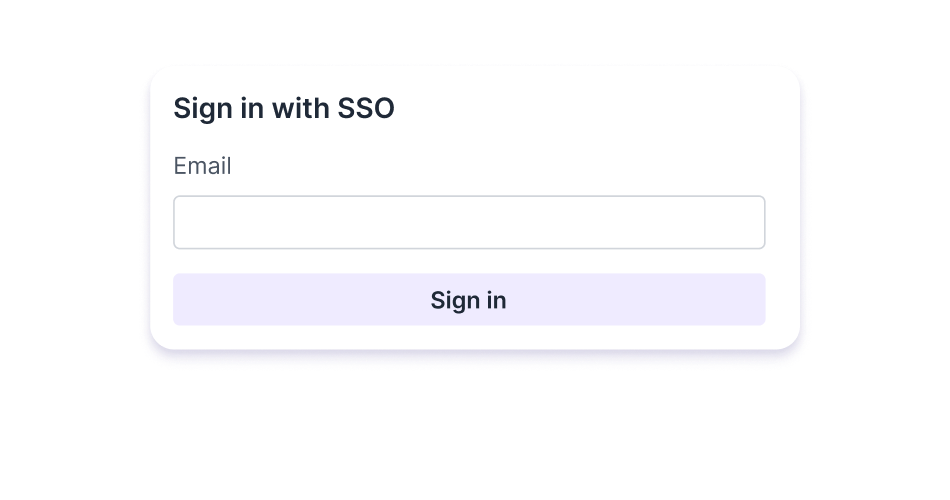This screenshot has height=500, width=950.
Task: Hit Sign in below the email box
Action: tap(469, 300)
